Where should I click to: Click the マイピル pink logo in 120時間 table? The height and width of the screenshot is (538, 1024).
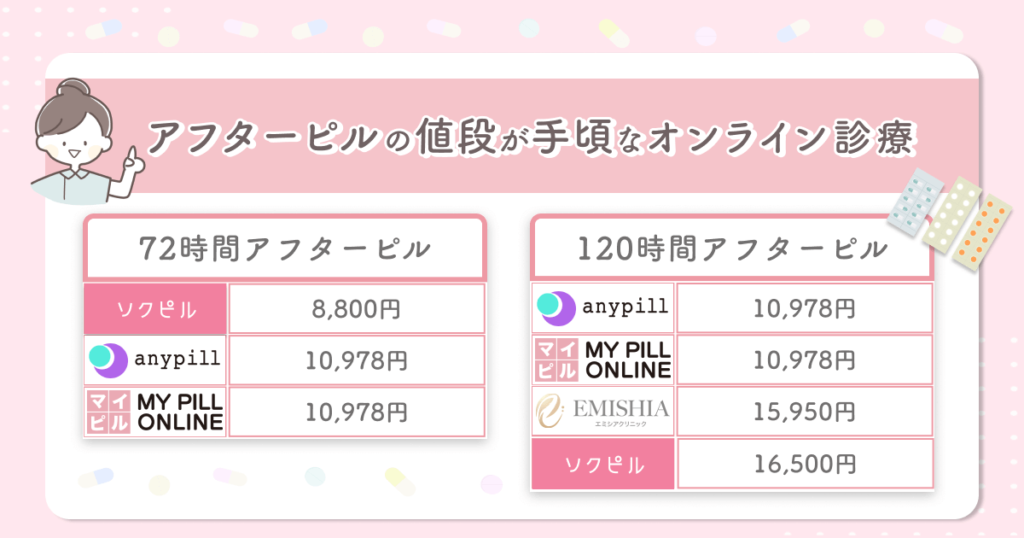click(x=556, y=360)
